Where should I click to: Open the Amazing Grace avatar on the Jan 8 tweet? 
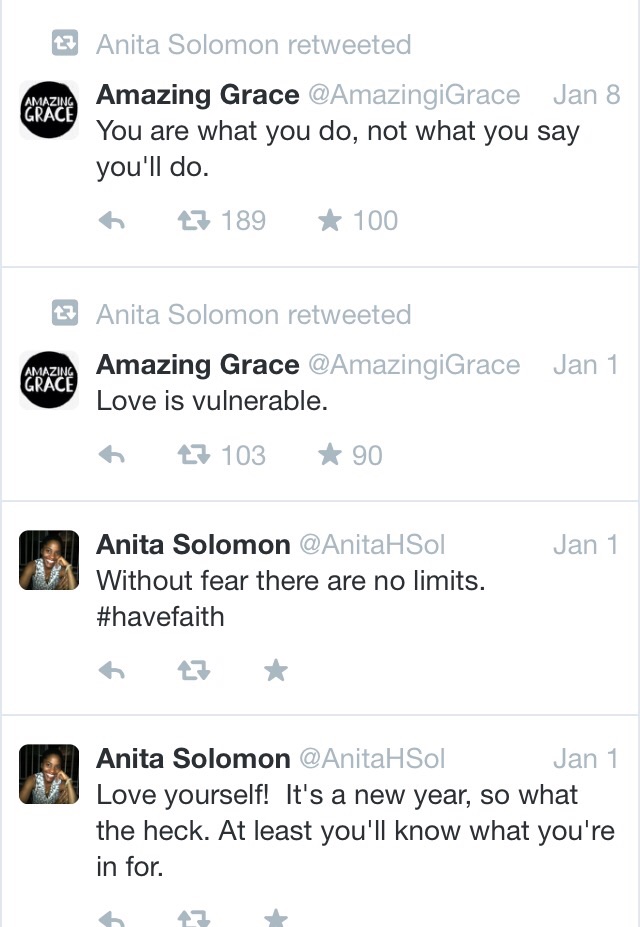(x=49, y=109)
